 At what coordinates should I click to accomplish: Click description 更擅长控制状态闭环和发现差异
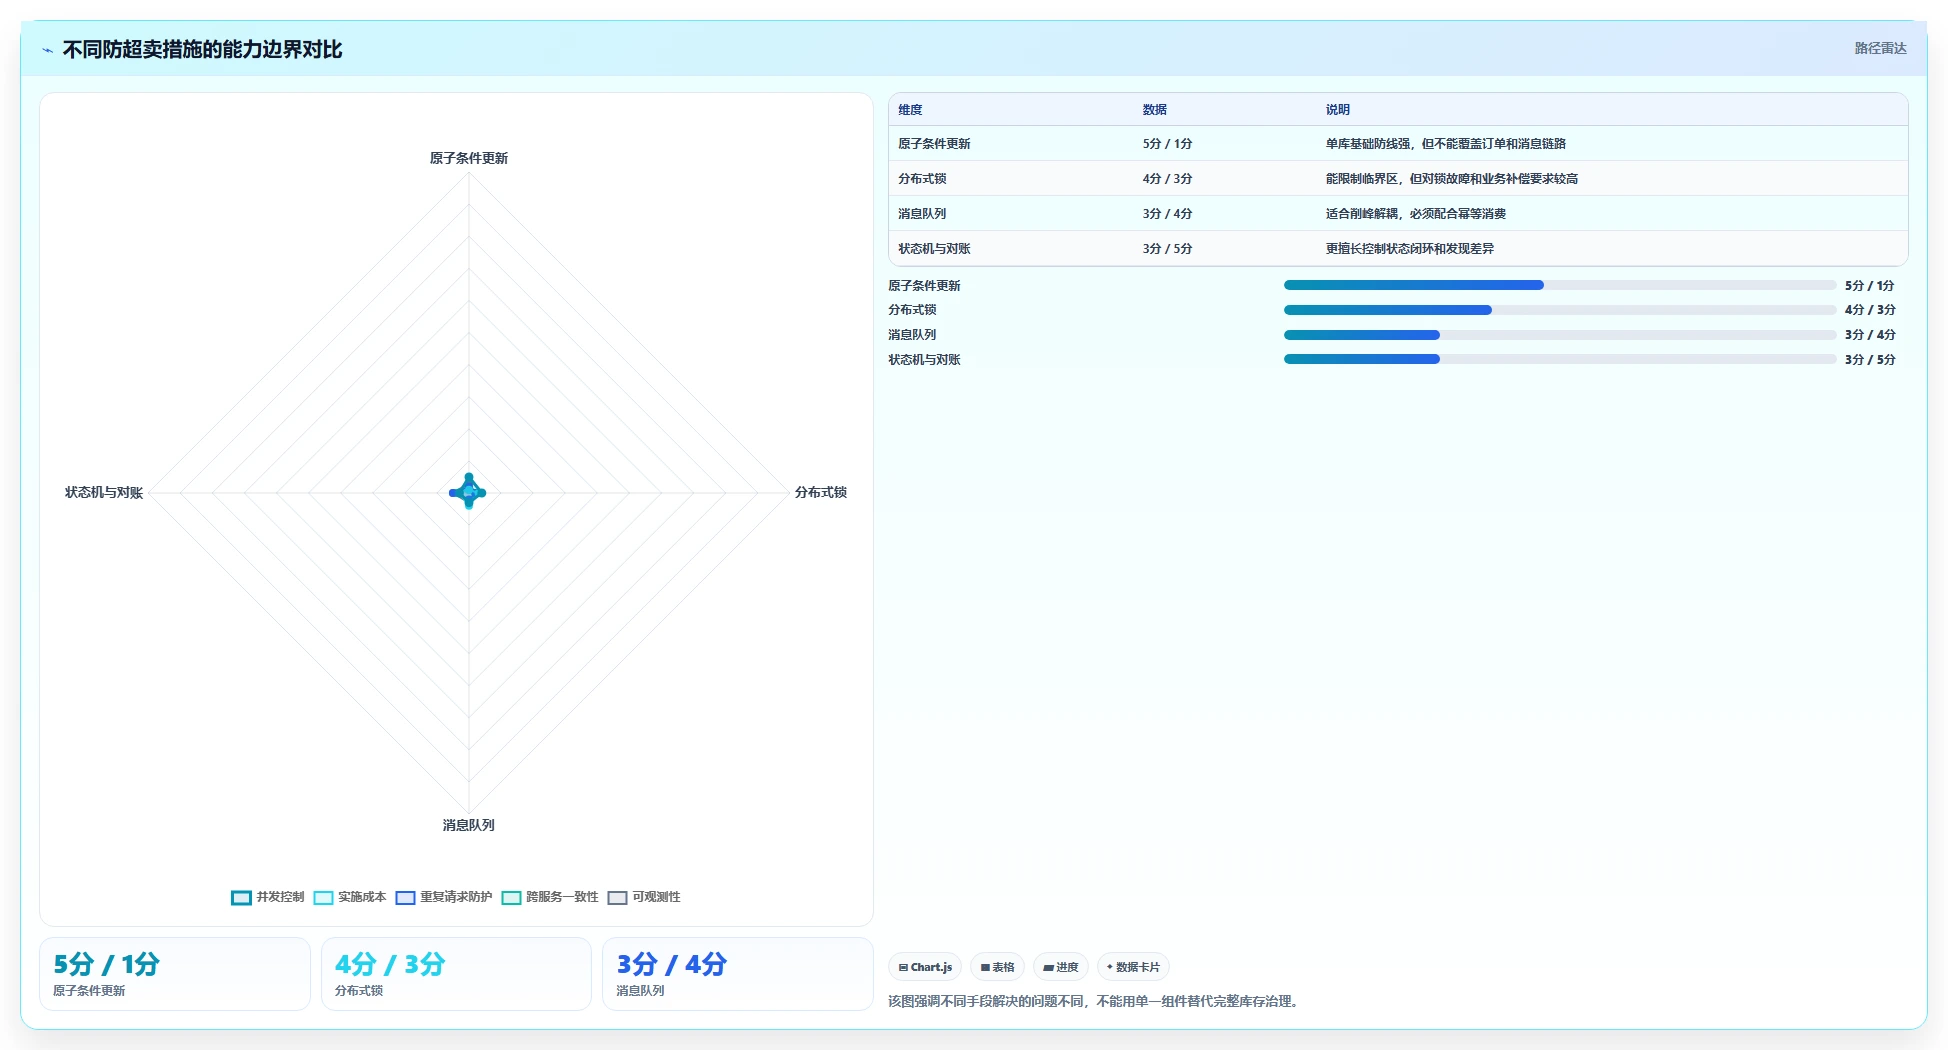(1410, 249)
